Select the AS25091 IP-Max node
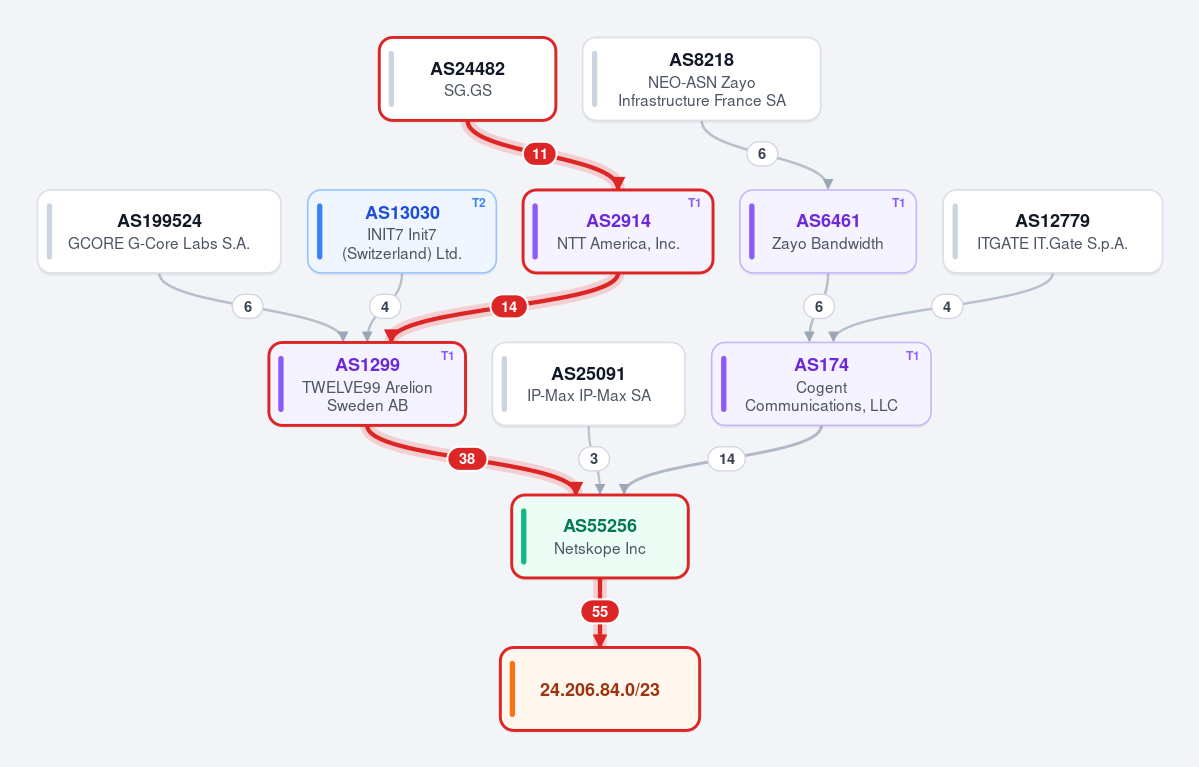The image size is (1199, 767). coord(588,384)
